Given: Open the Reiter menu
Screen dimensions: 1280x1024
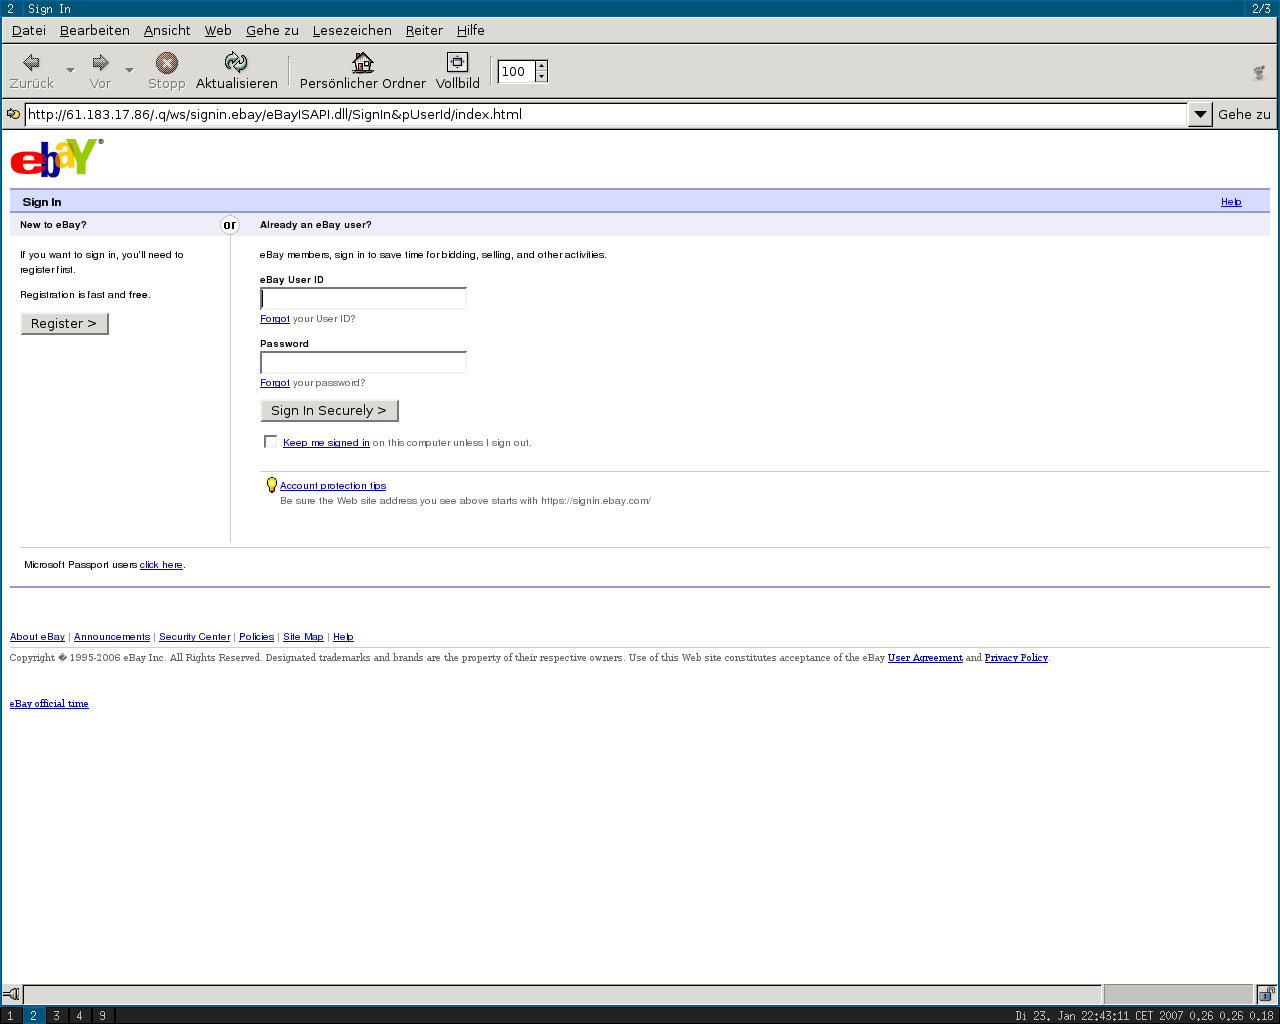Looking at the screenshot, I should (x=424, y=30).
